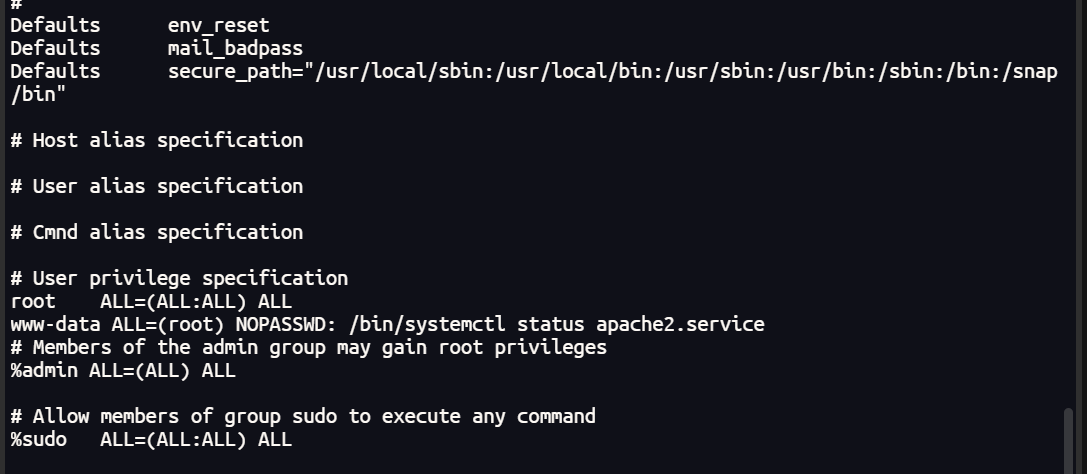Click the "%sudo" group entry
1087x474 pixels.
(38, 439)
